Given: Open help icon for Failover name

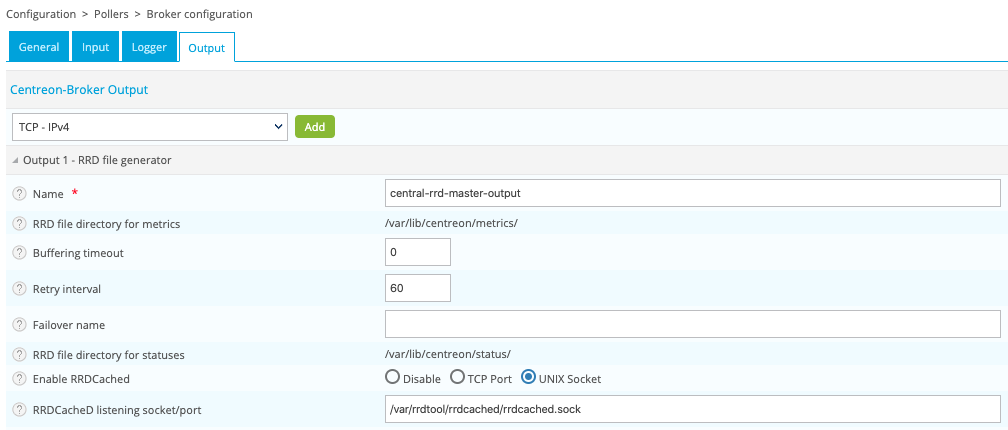Looking at the screenshot, I should click(x=20, y=325).
